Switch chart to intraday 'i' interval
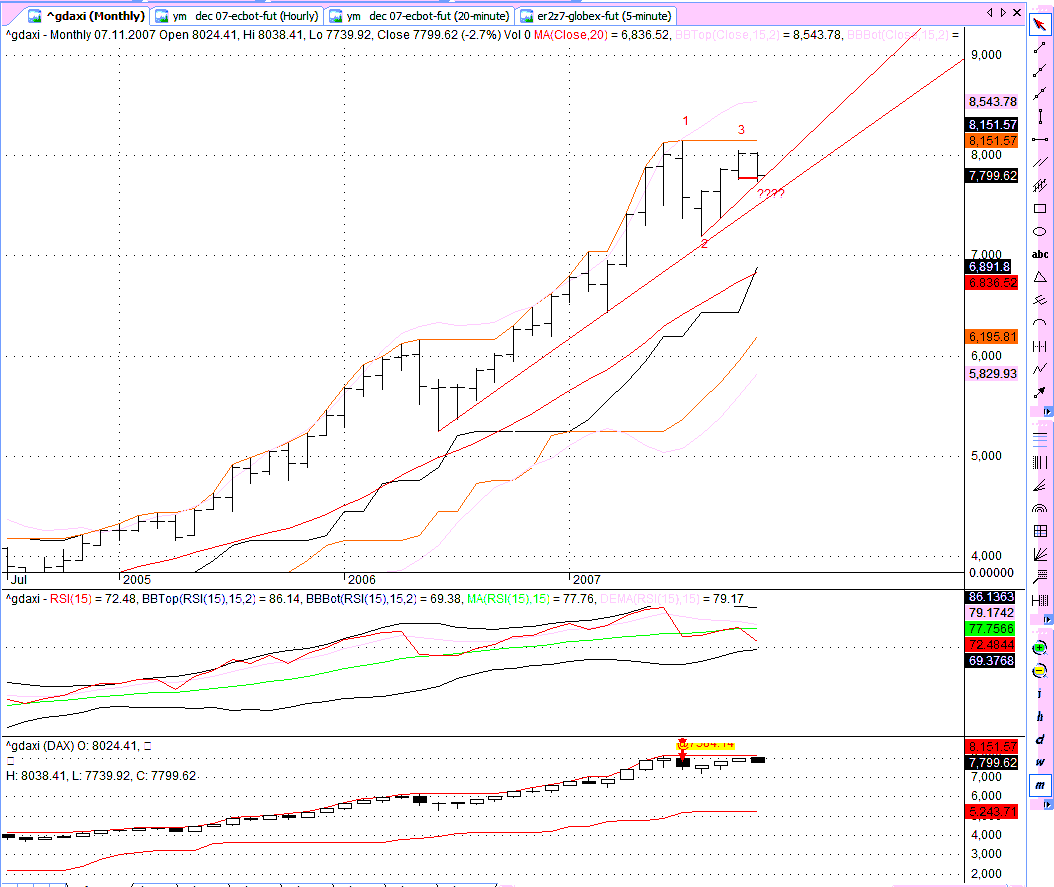This screenshot has height=887, width=1054. pos(1040,693)
